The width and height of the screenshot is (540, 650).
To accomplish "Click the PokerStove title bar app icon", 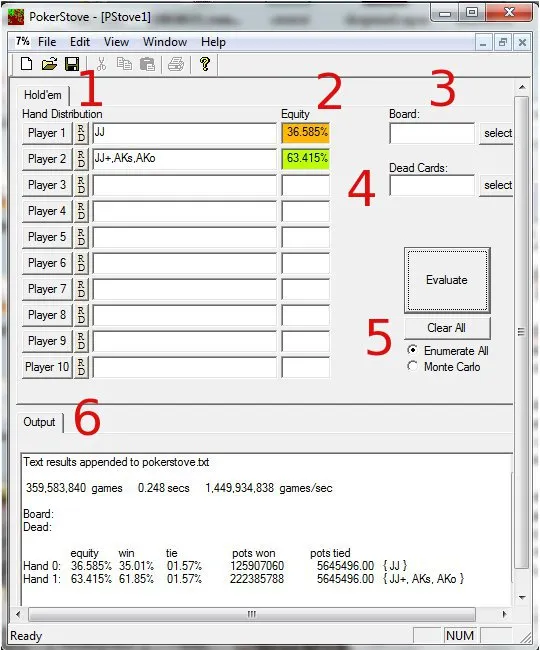I will pos(16,17).
